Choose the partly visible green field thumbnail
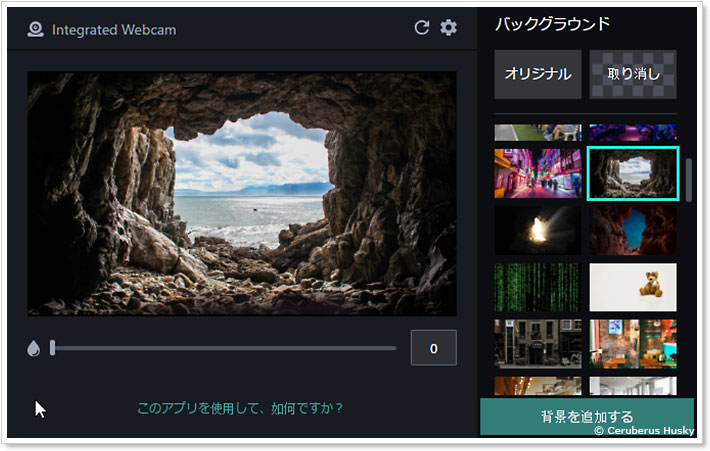This screenshot has width=710, height=451. 537,133
